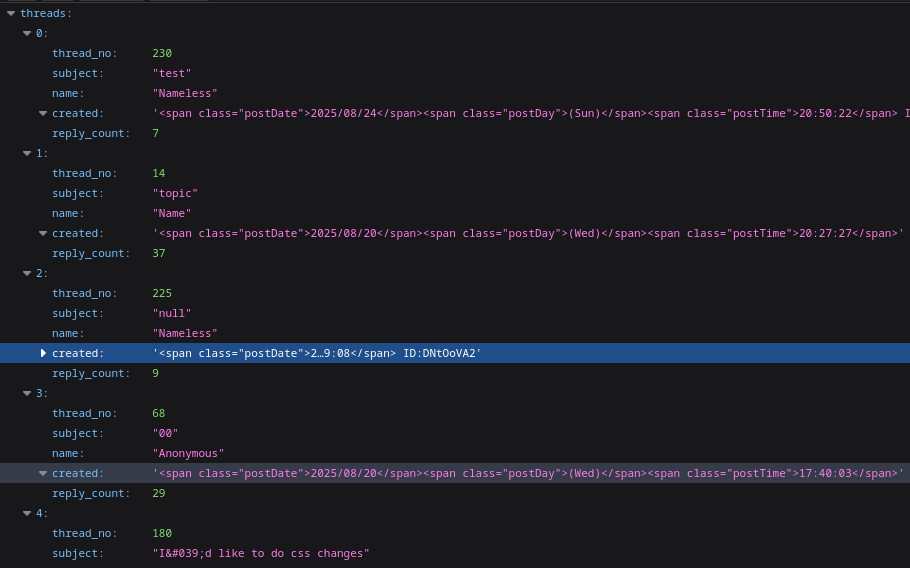Expand the highlighted collapsed created row arrow

[x=43, y=353]
